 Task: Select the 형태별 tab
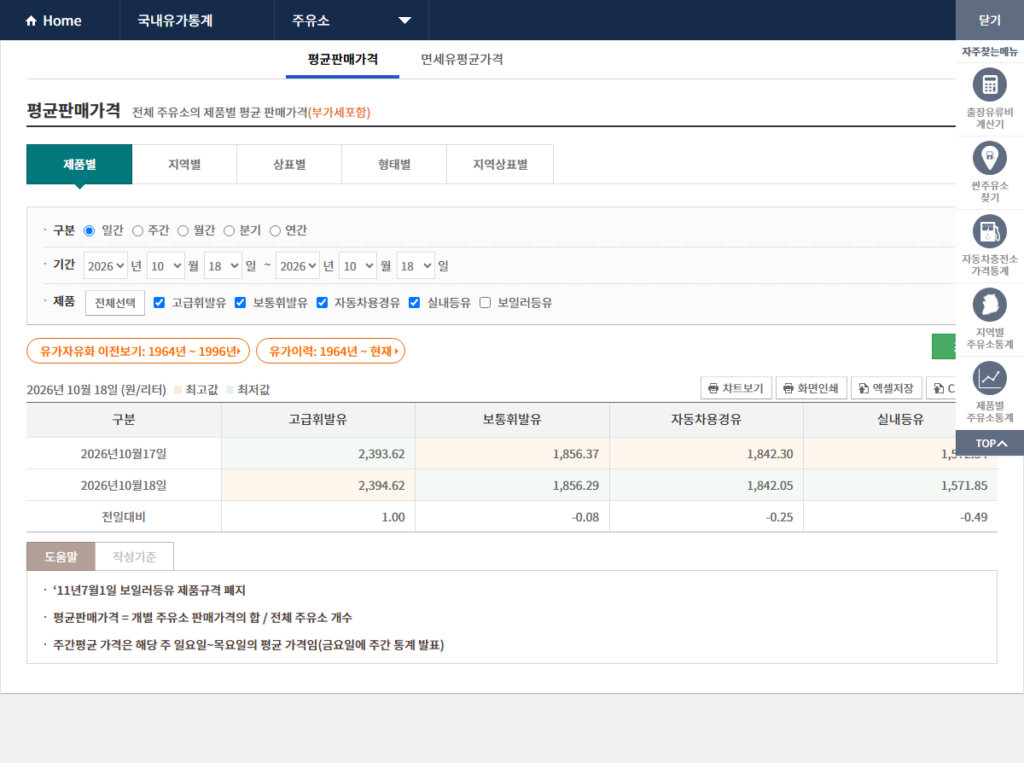coord(394,165)
